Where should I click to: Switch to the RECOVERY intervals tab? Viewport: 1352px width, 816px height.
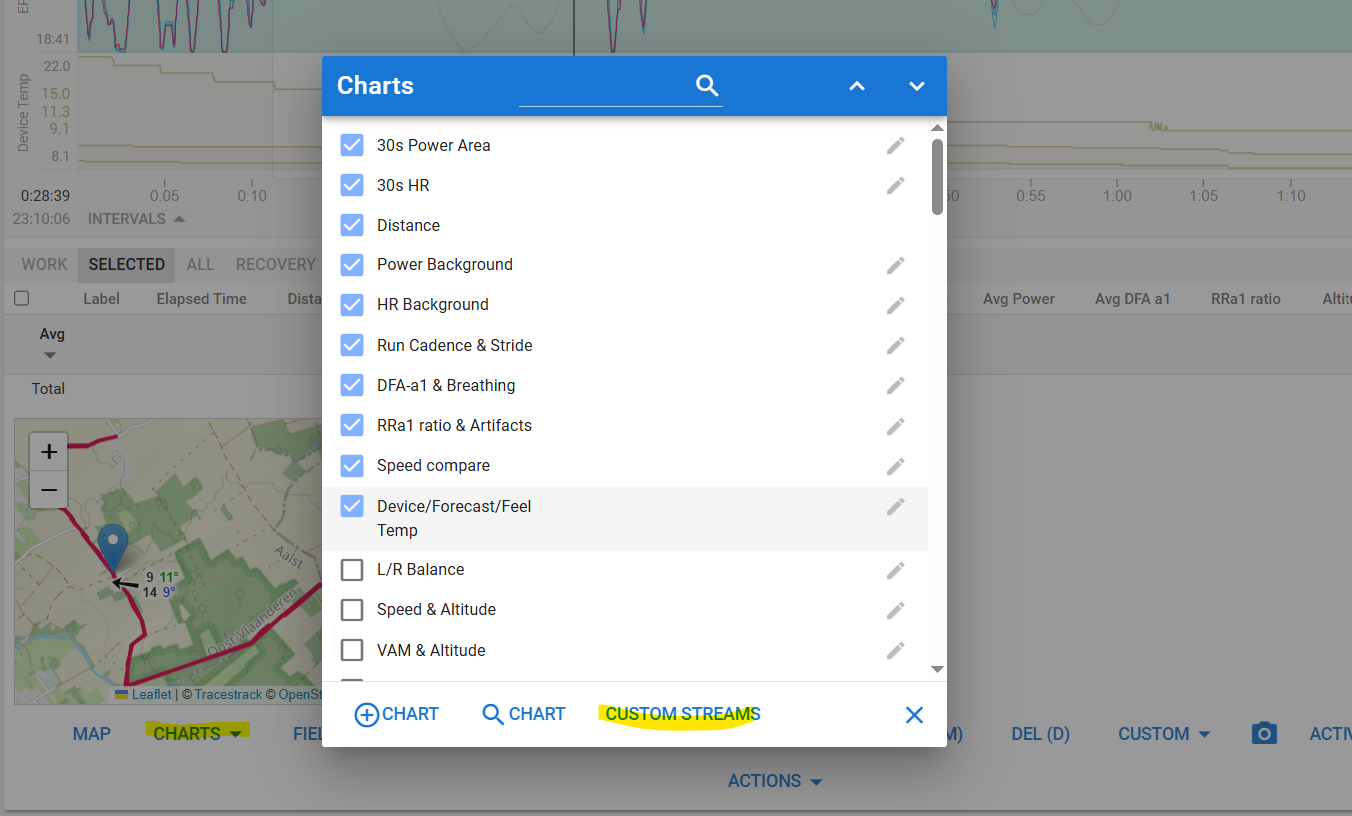[275, 265]
